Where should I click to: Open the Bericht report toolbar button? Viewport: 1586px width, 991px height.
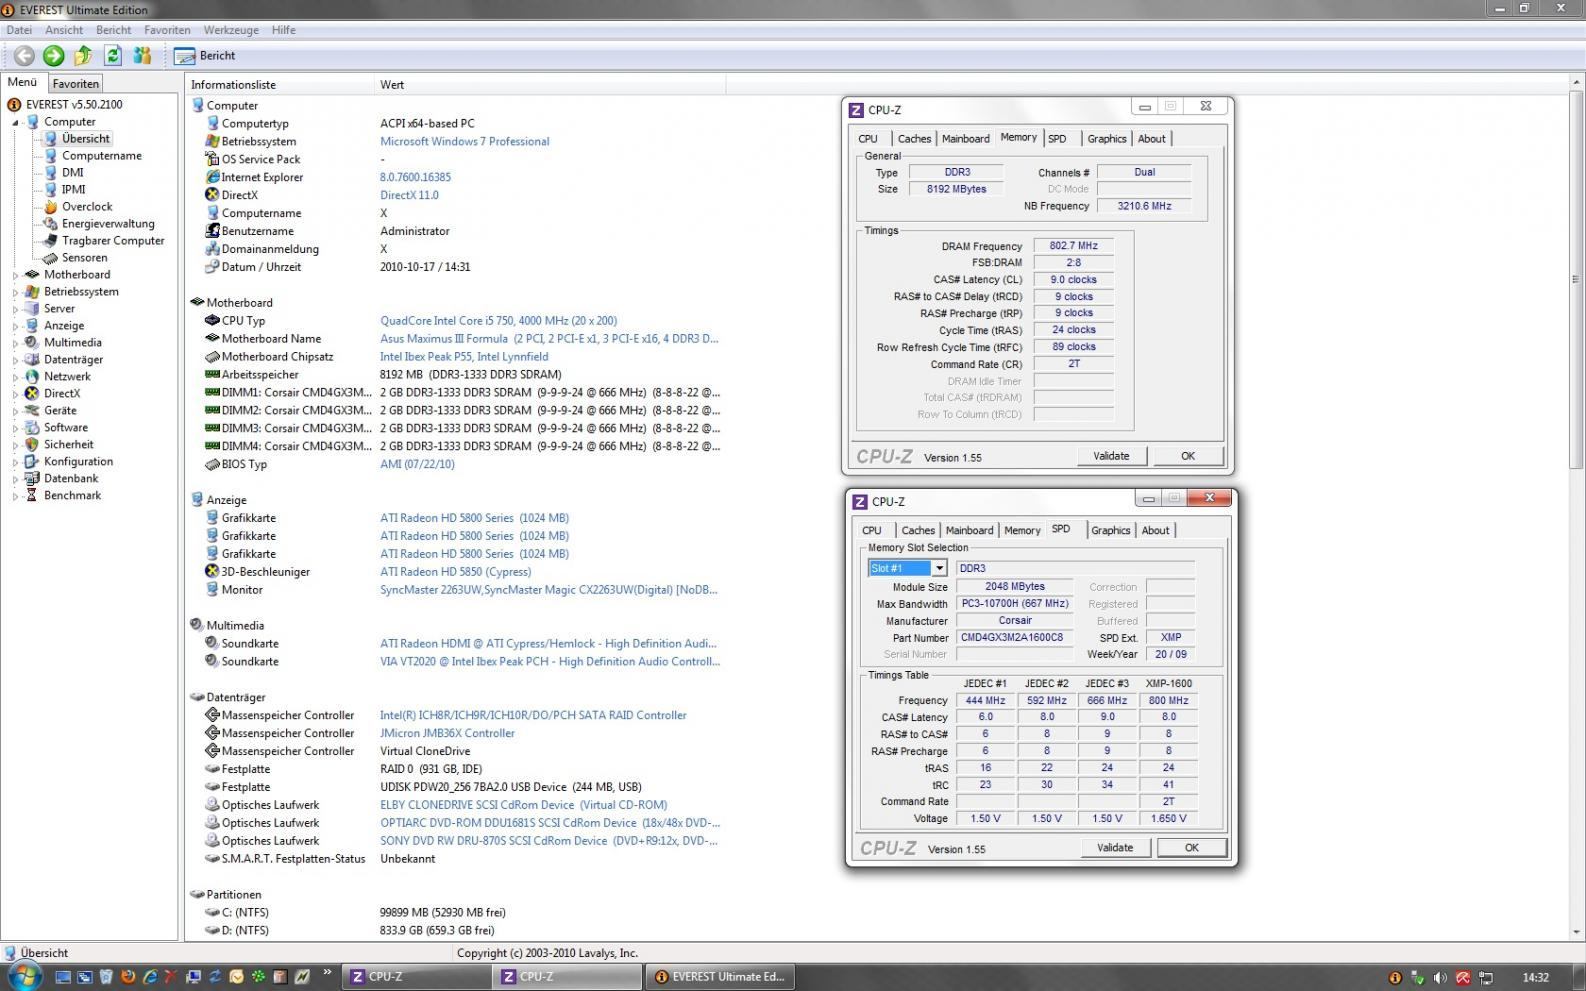tap(205, 56)
